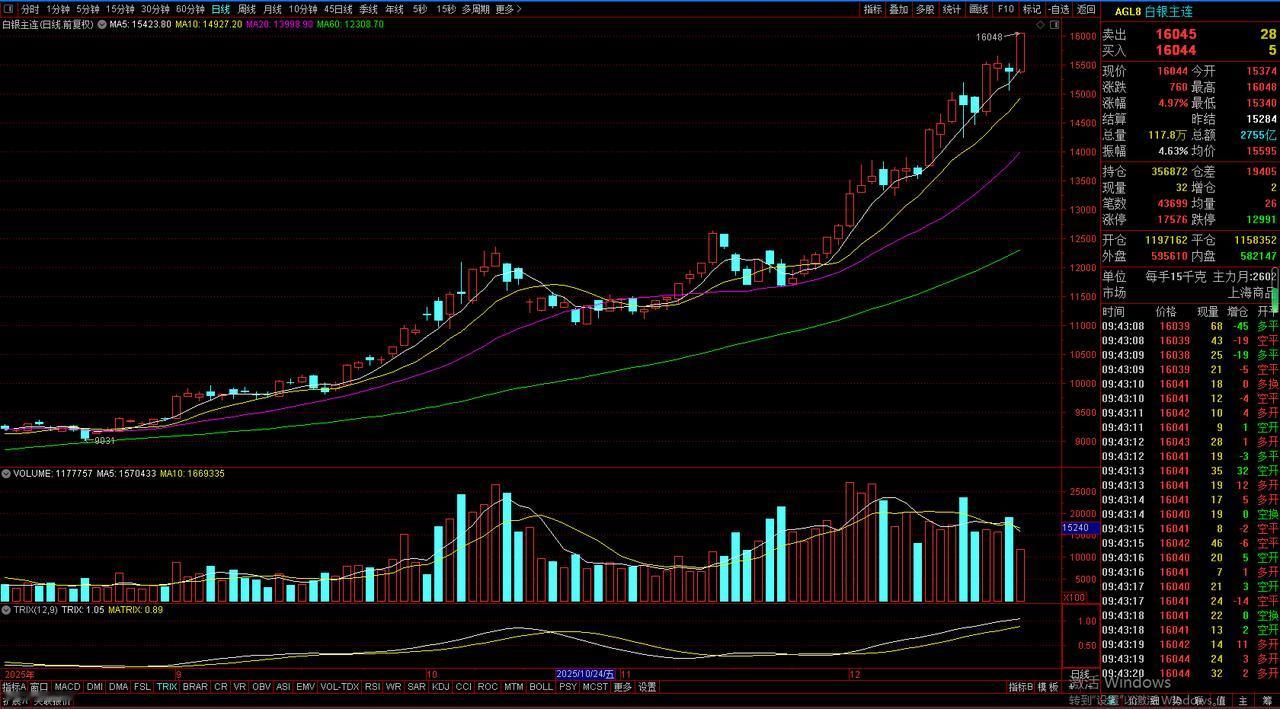Click the 卖出 price 16045
The height and width of the screenshot is (709, 1280).
(1176, 34)
